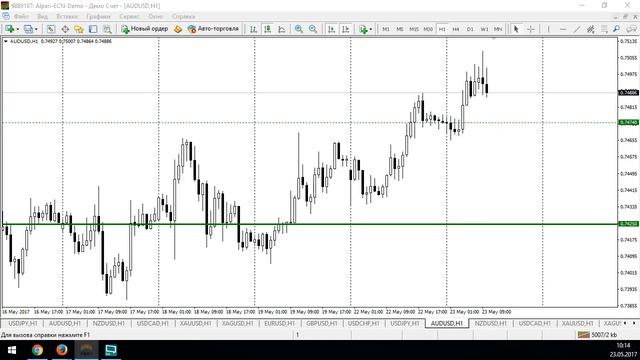
Task: Click the triangle beside the AUDUSD,H1 chart label
Action: [x=6, y=41]
